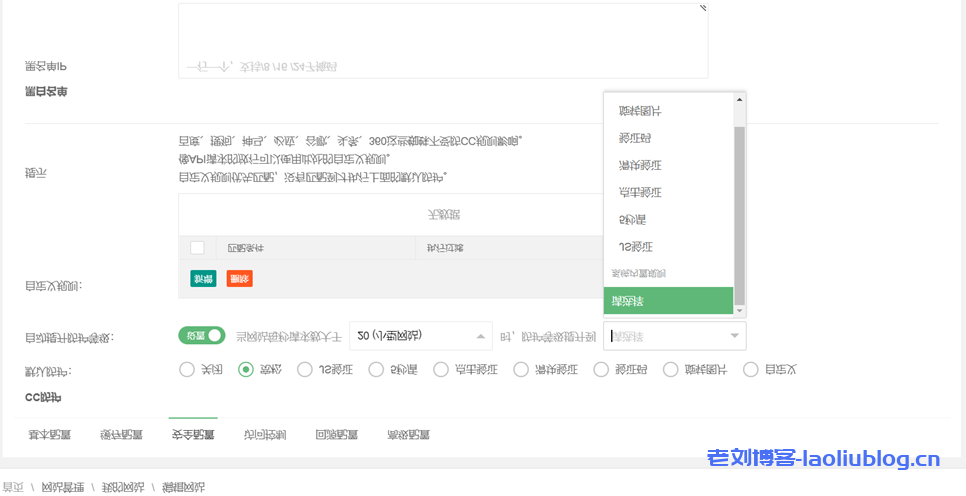Pick 点击验证 from the open dropdown list
The image size is (966, 496).
[640, 192]
